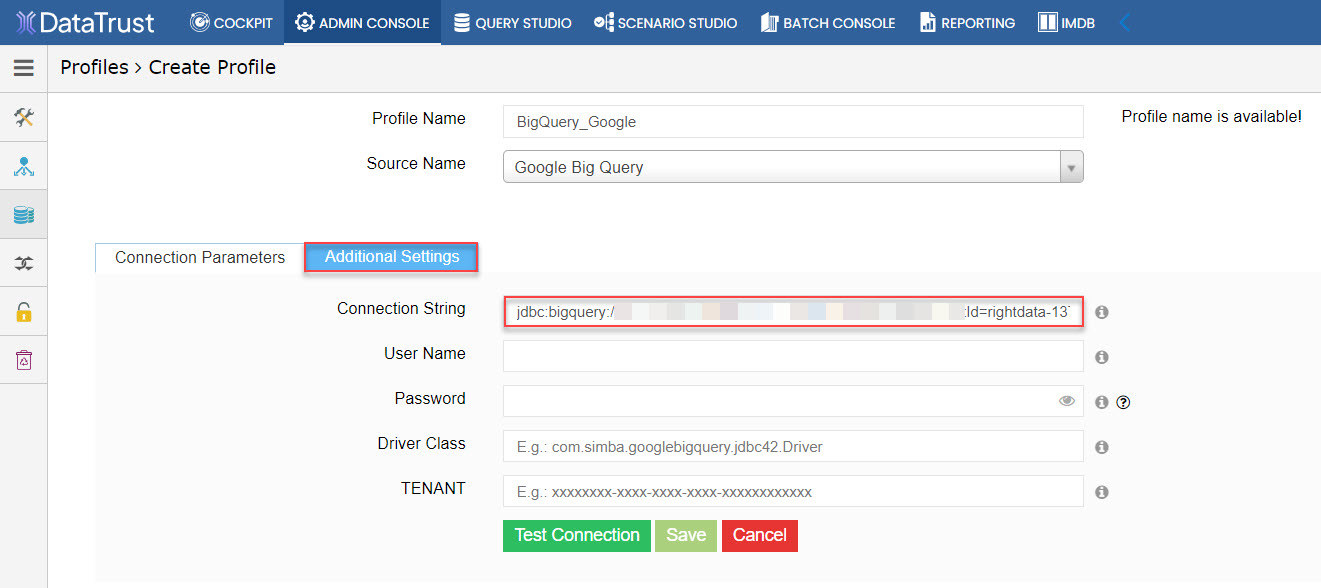This screenshot has height=588, width=1321.
Task: Open the recycle bin sidebar icon
Action: [x=24, y=359]
